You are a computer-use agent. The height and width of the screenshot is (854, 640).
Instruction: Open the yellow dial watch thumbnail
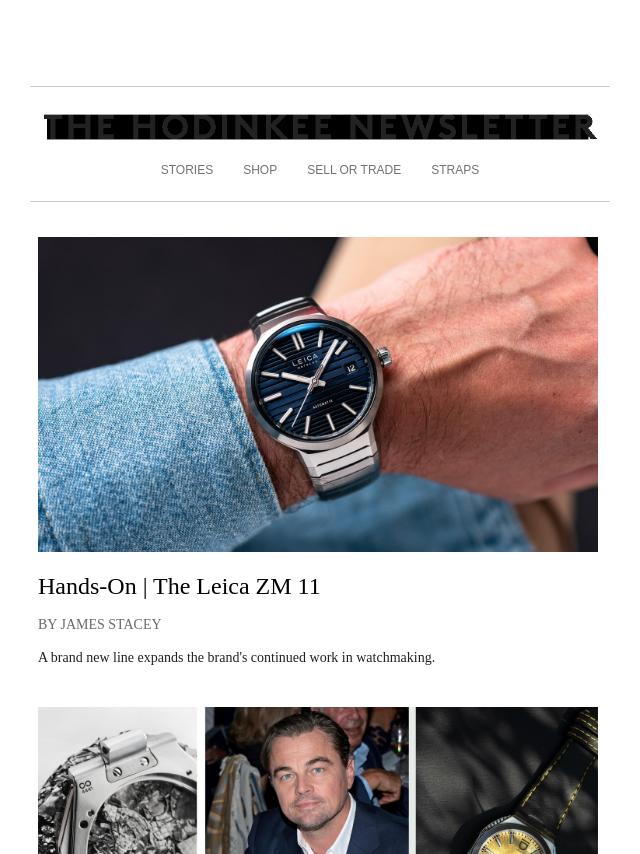pos(507,780)
